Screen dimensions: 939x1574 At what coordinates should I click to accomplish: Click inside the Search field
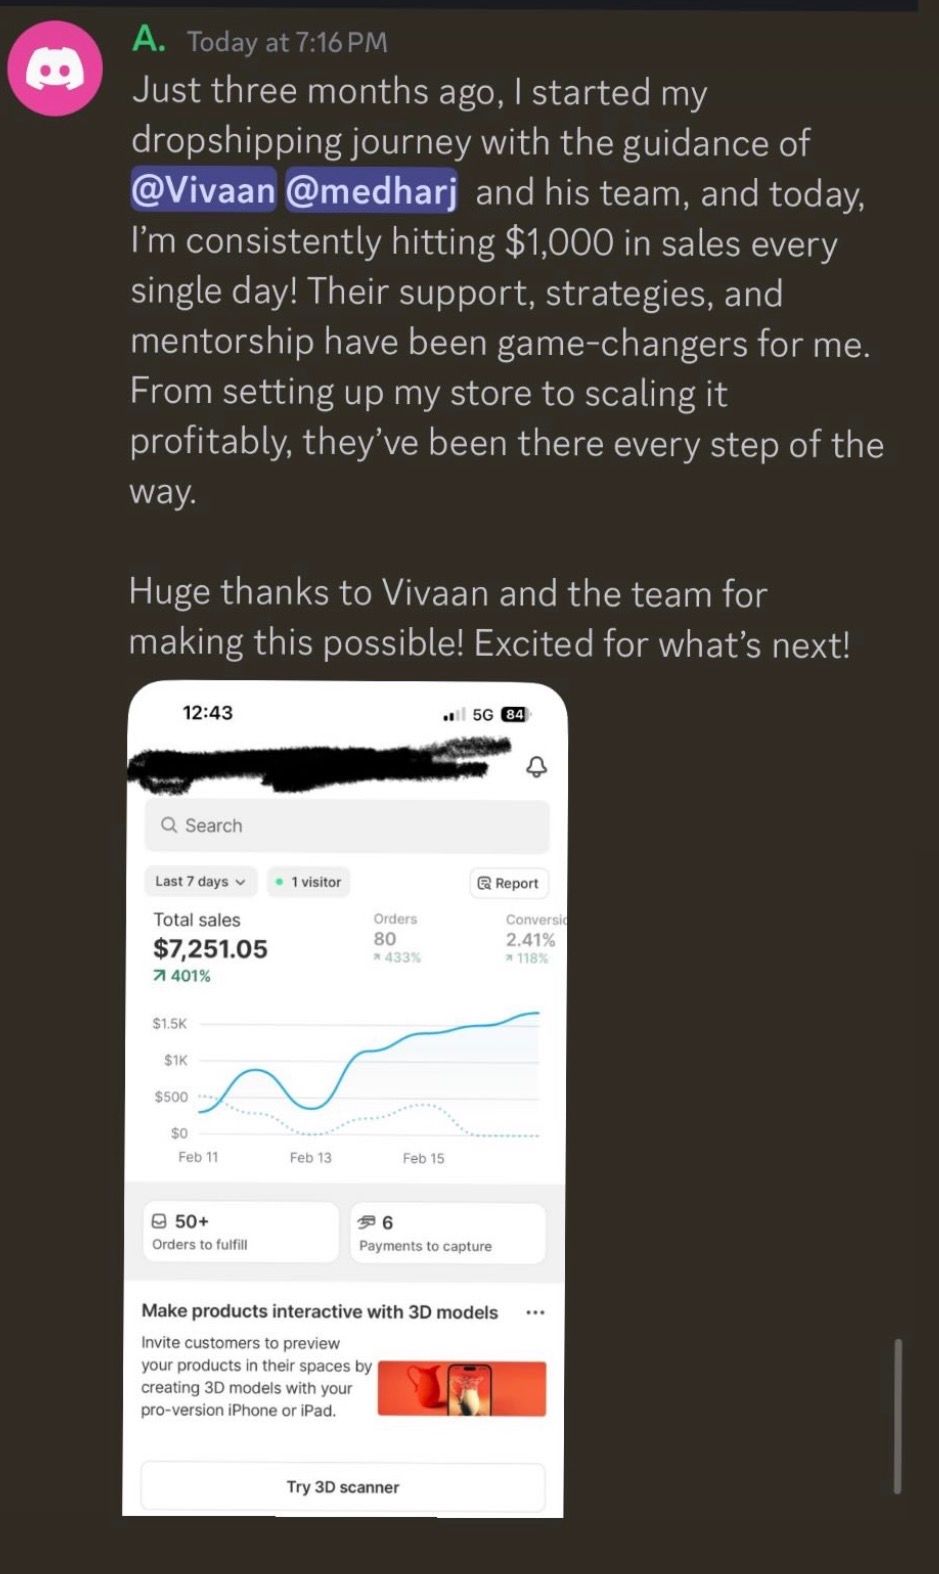347,826
